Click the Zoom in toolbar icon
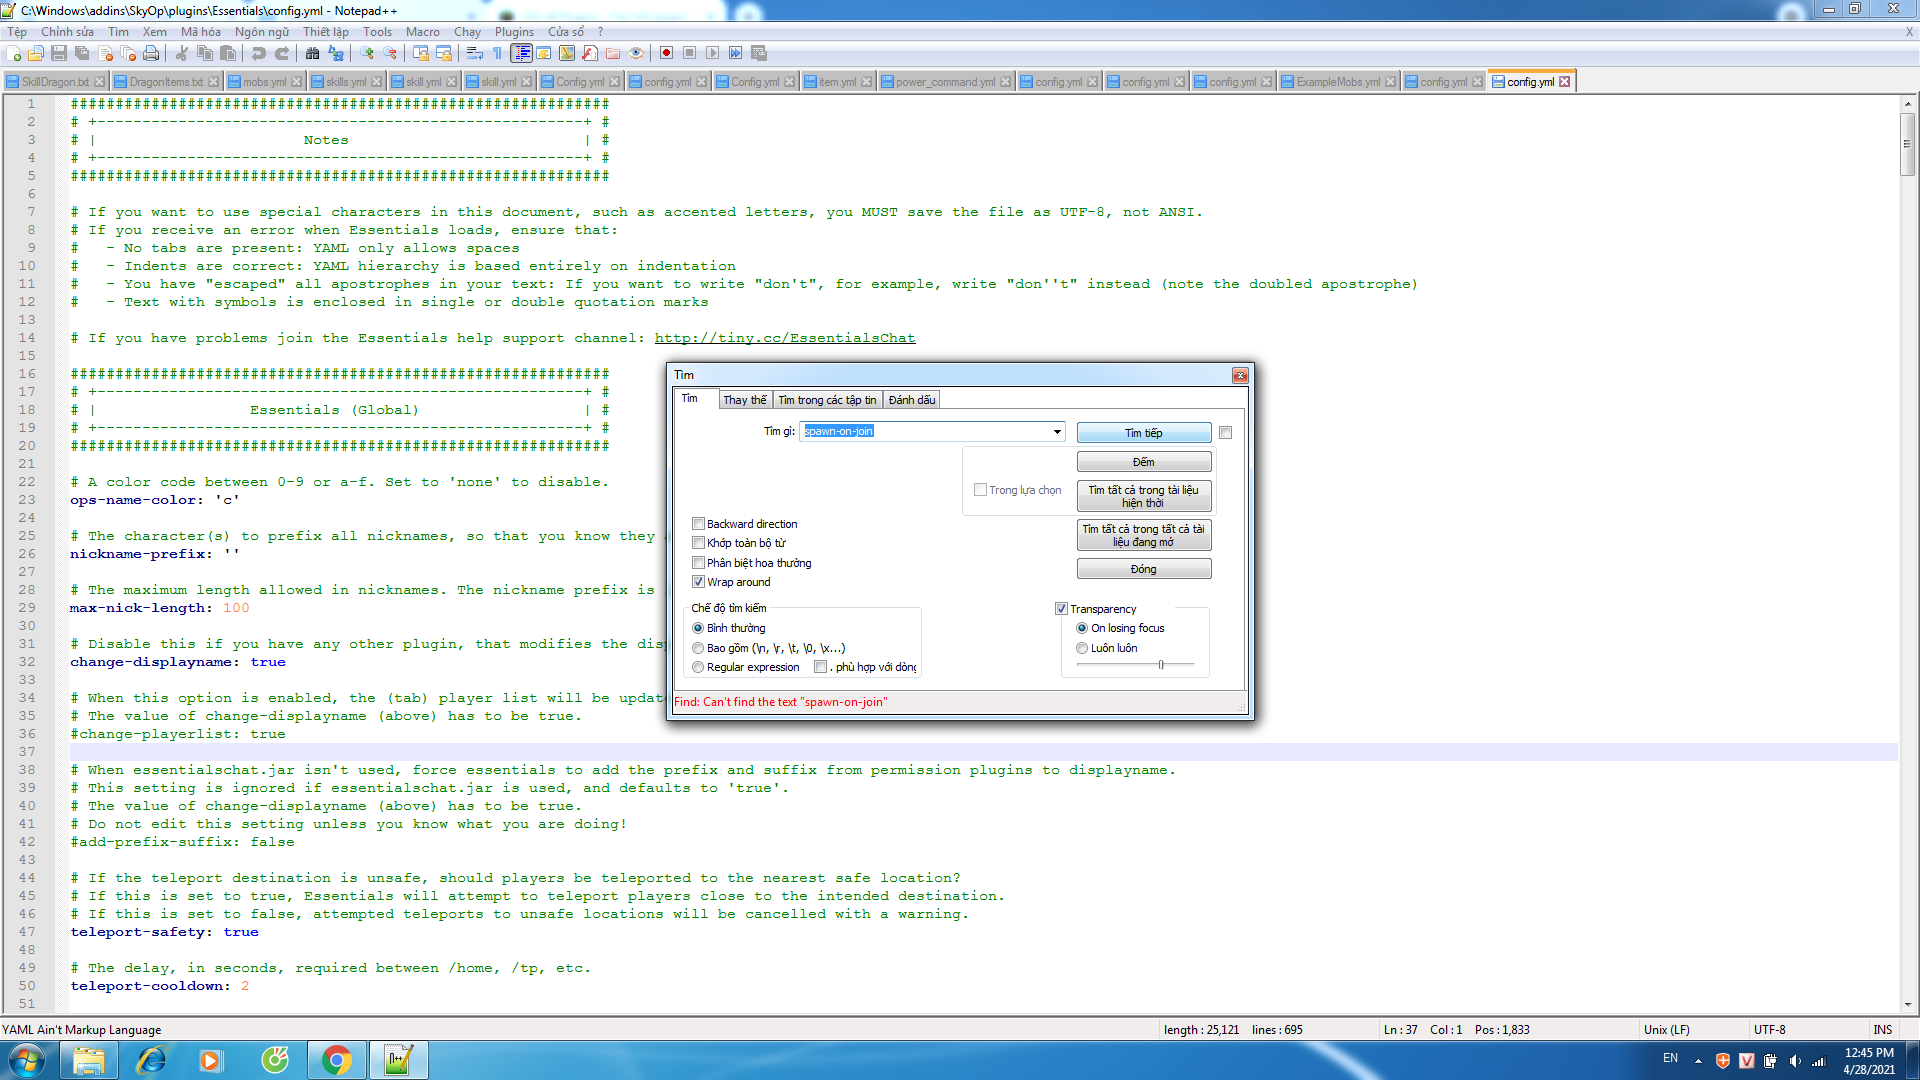 pos(367,53)
